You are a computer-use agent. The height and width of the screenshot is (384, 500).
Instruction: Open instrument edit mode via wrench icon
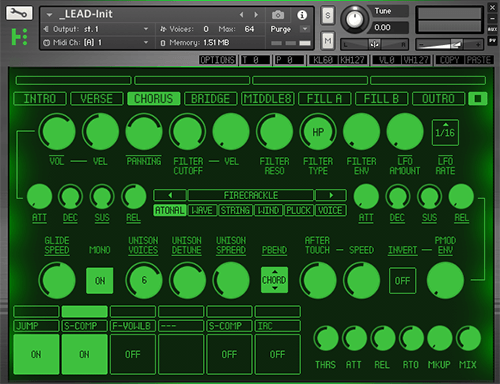click(19, 13)
